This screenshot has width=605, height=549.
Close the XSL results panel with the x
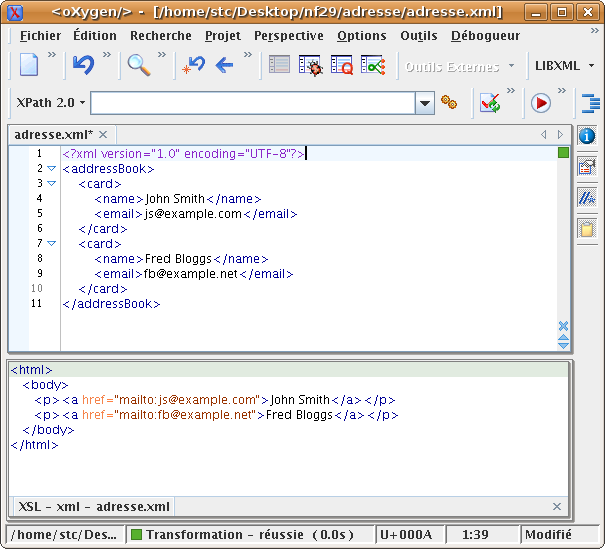pos(557,507)
